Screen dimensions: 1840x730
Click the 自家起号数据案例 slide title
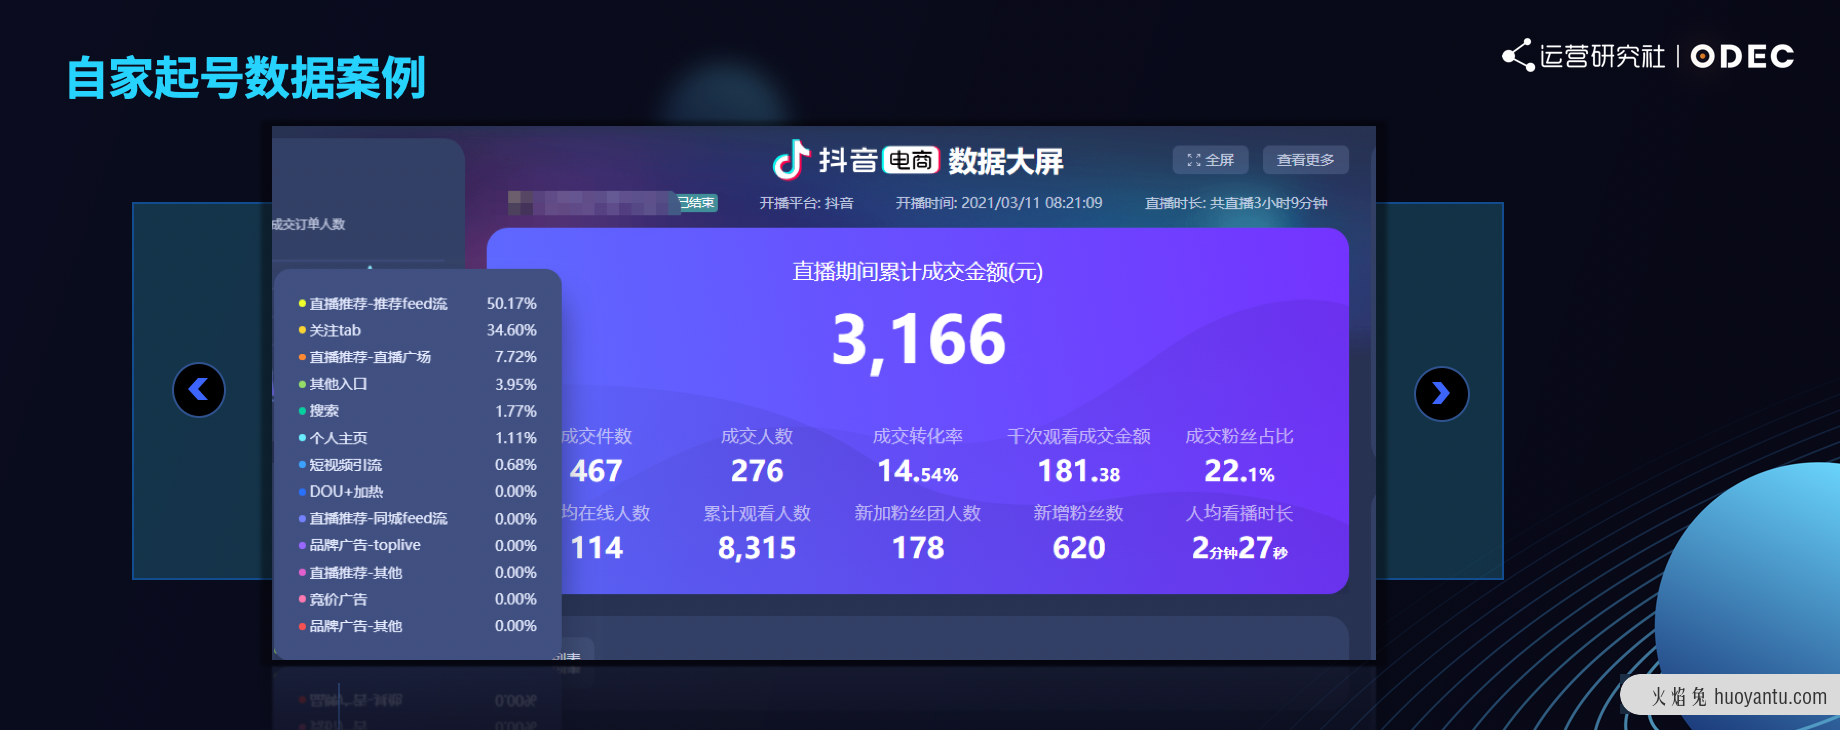click(x=246, y=78)
